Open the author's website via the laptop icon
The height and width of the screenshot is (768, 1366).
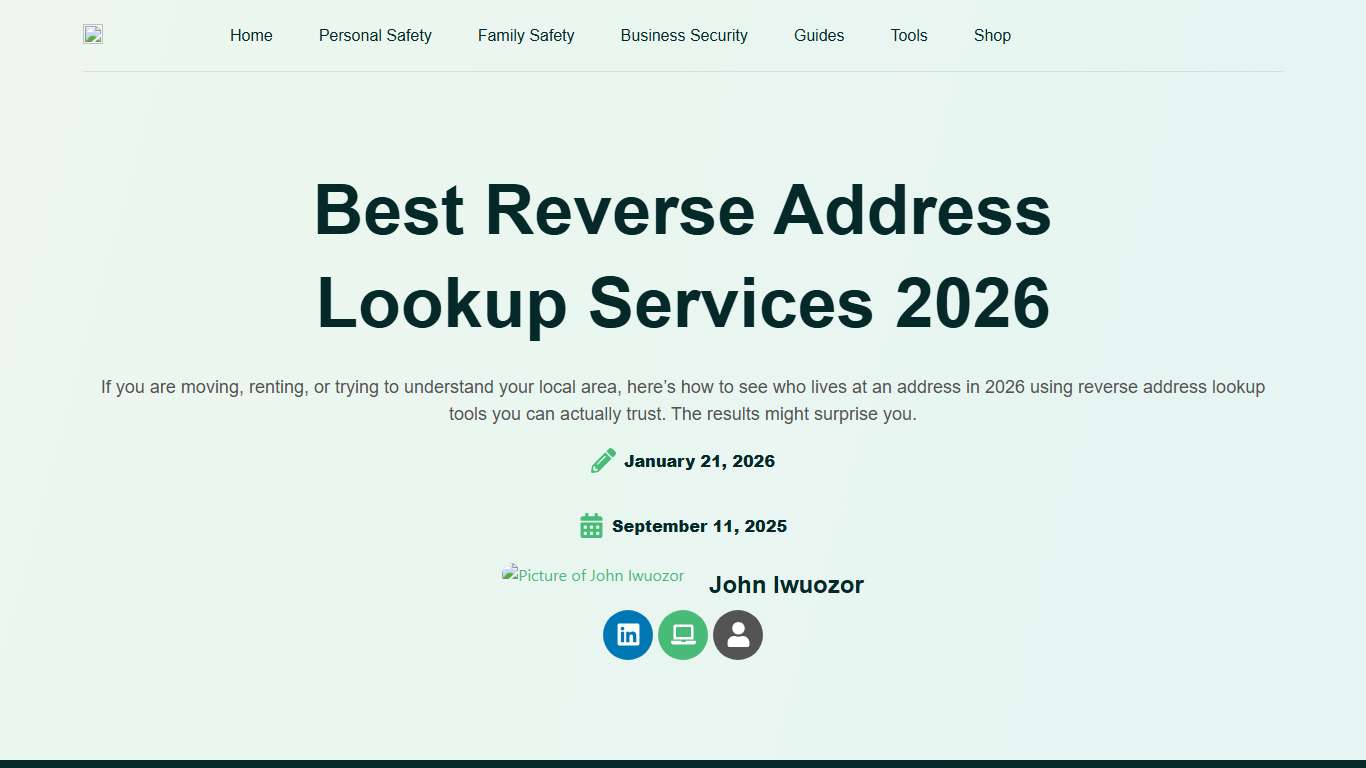click(x=683, y=635)
